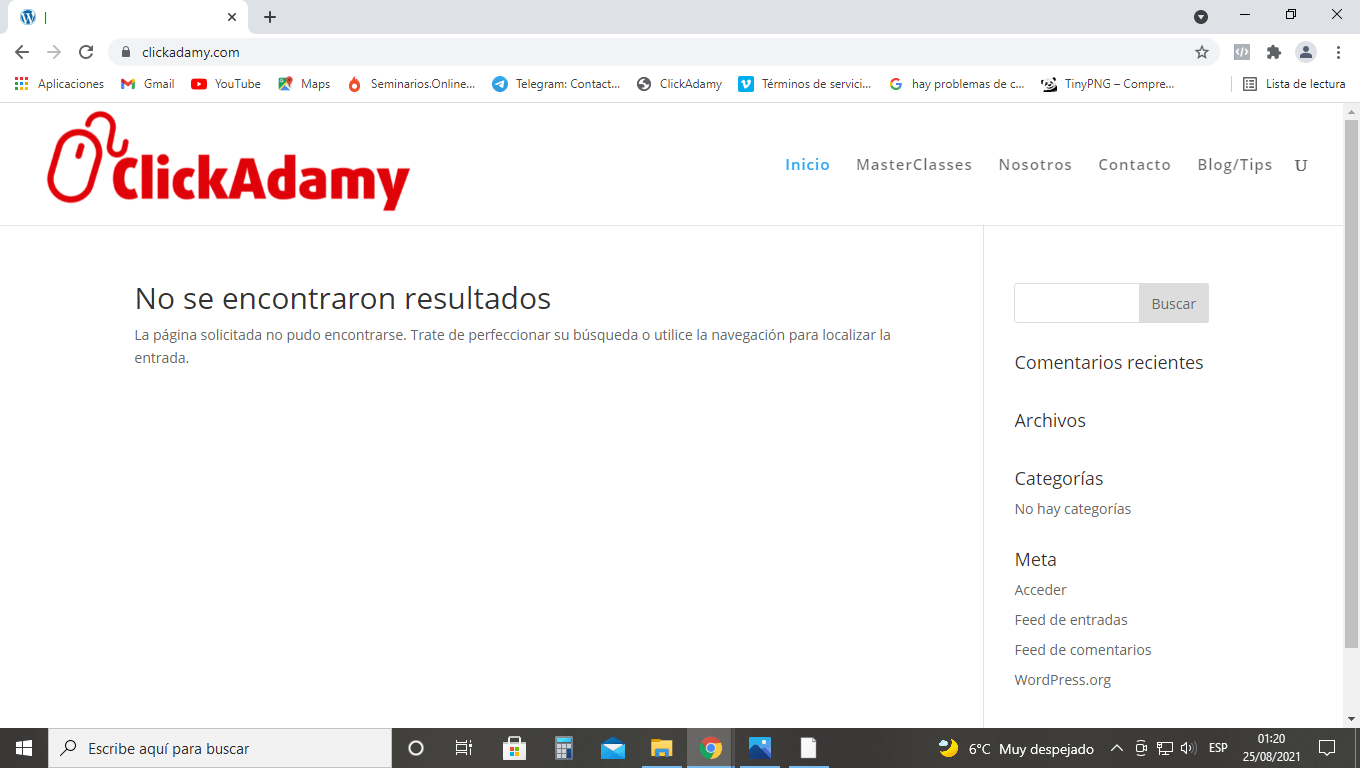Open the MasterClasses menu item
1360x768 pixels.
pos(914,165)
